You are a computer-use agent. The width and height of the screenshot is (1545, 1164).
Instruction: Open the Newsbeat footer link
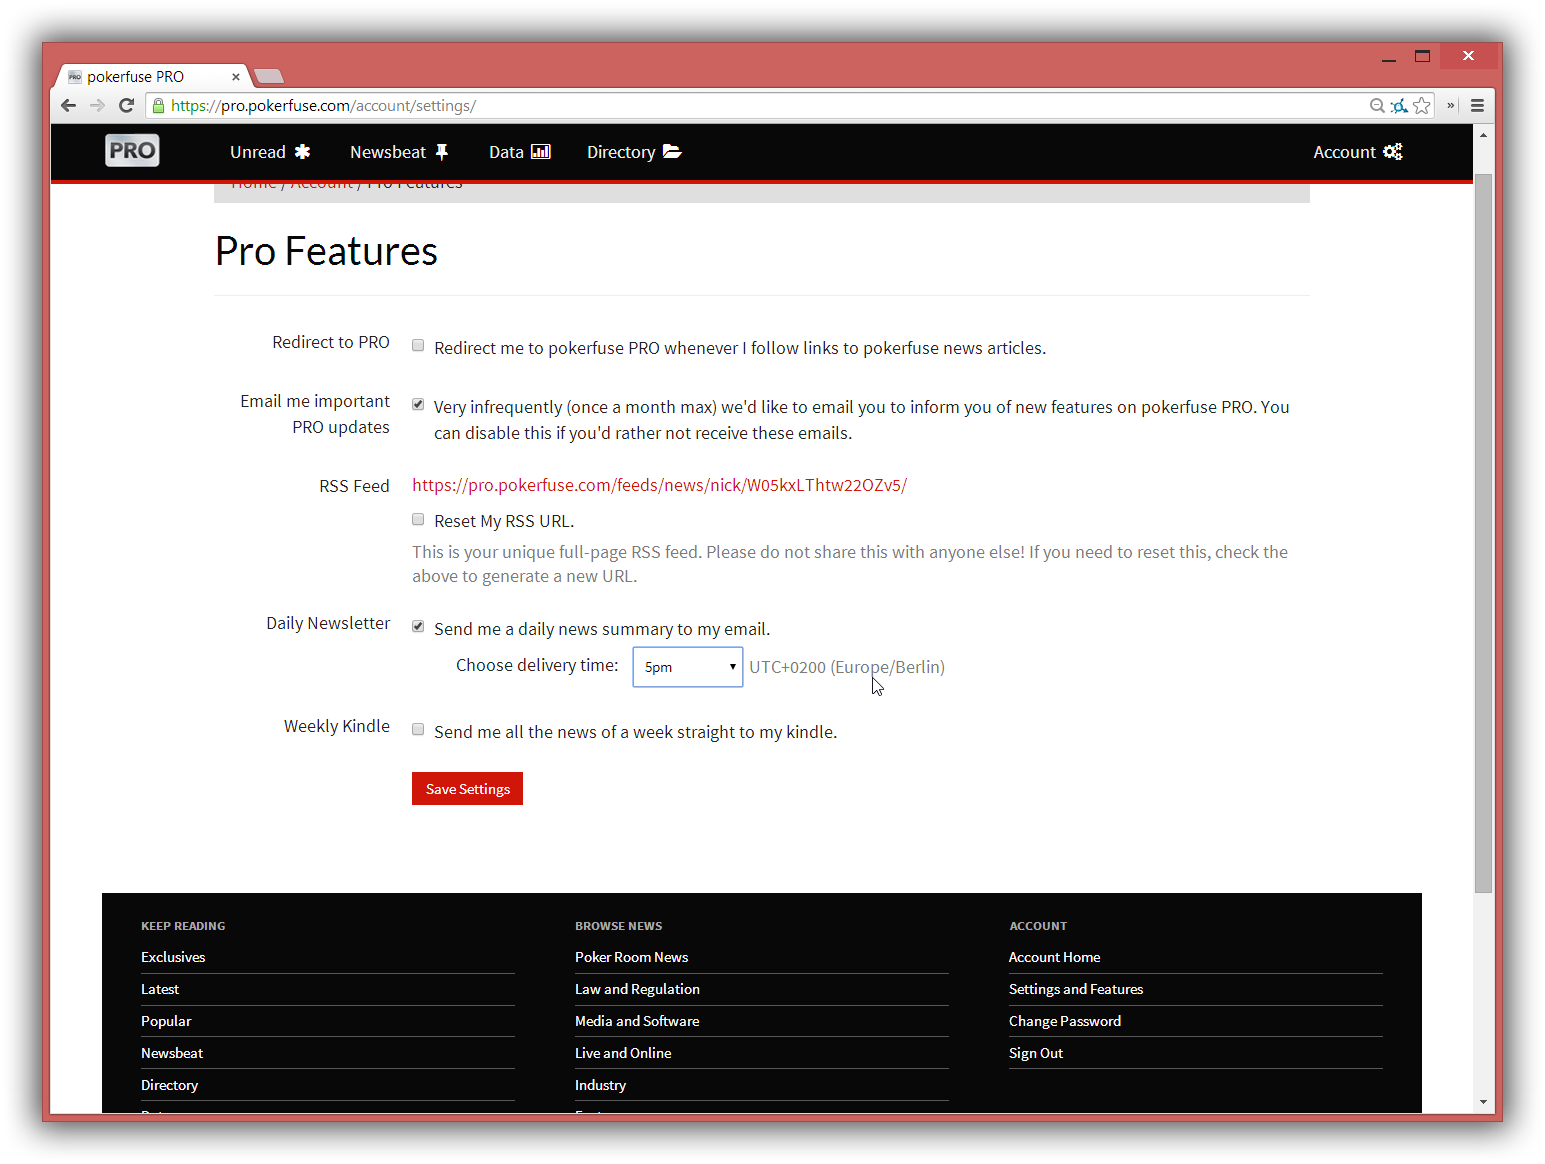(172, 1053)
